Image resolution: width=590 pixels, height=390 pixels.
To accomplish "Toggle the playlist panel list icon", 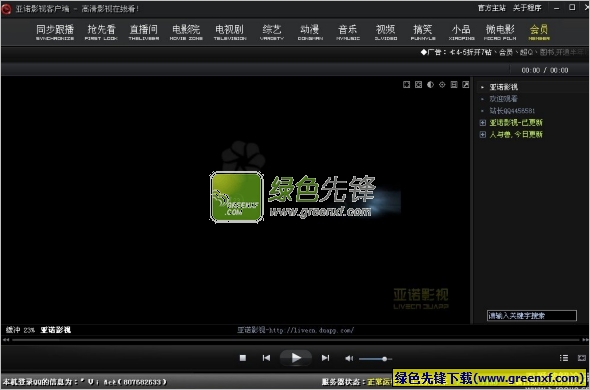I will point(564,358).
